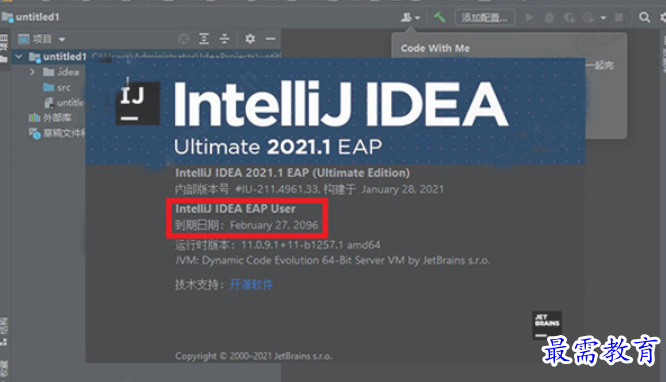This screenshot has width=666, height=382.
Task: Open project panel gear options
Action: (250, 39)
